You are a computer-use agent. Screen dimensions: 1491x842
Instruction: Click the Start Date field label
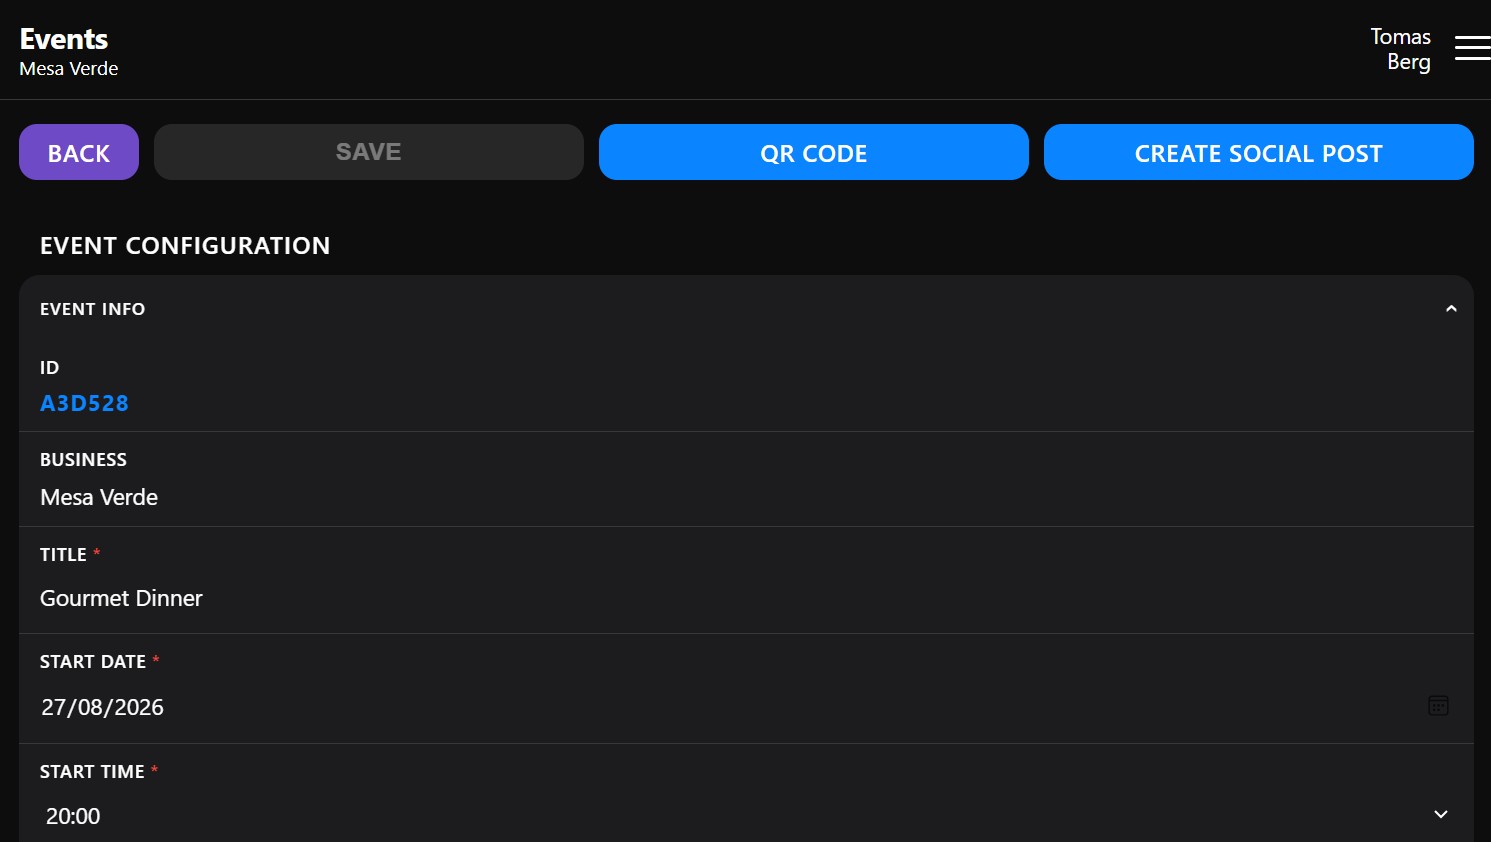[93, 662]
